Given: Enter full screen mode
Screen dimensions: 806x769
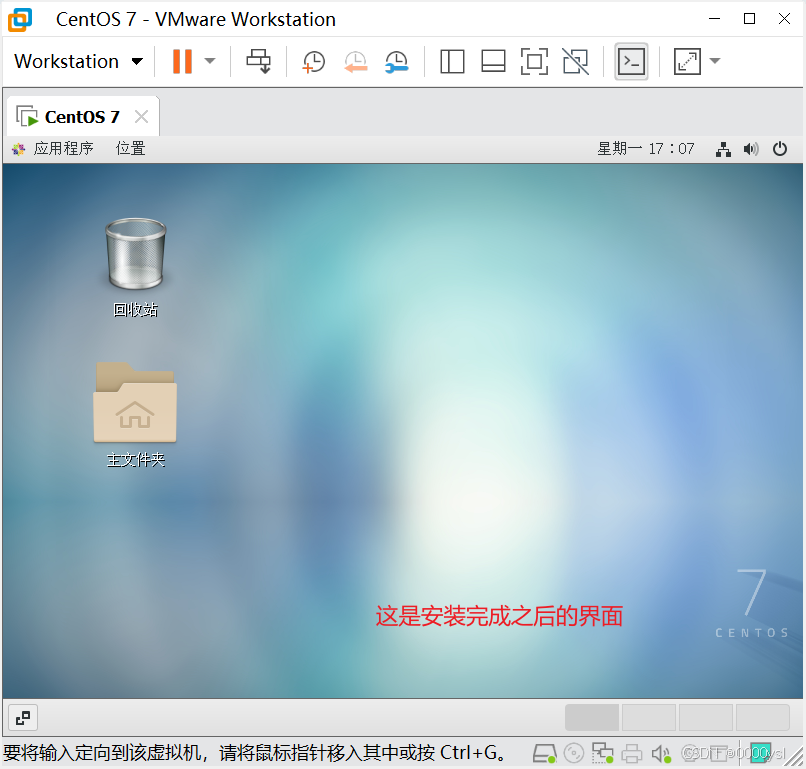Looking at the screenshot, I should (535, 61).
